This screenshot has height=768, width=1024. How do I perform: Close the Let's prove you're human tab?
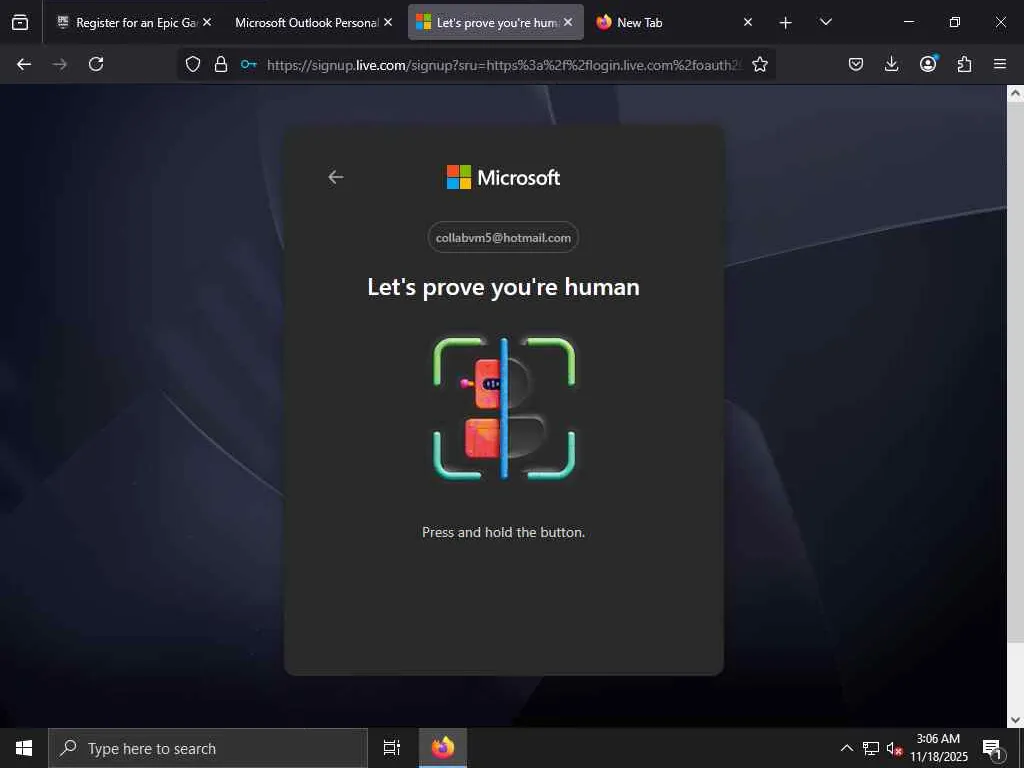[568, 22]
